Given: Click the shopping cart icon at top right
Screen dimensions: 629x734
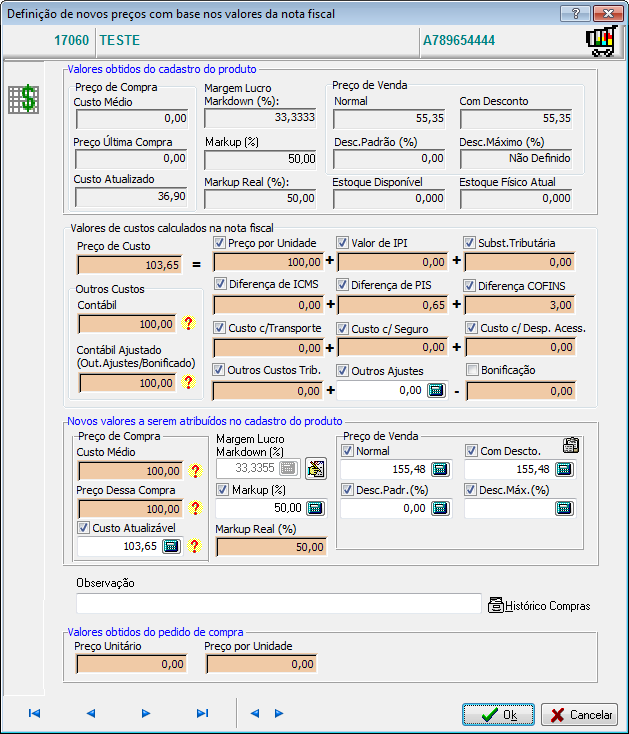Looking at the screenshot, I should click(598, 42).
